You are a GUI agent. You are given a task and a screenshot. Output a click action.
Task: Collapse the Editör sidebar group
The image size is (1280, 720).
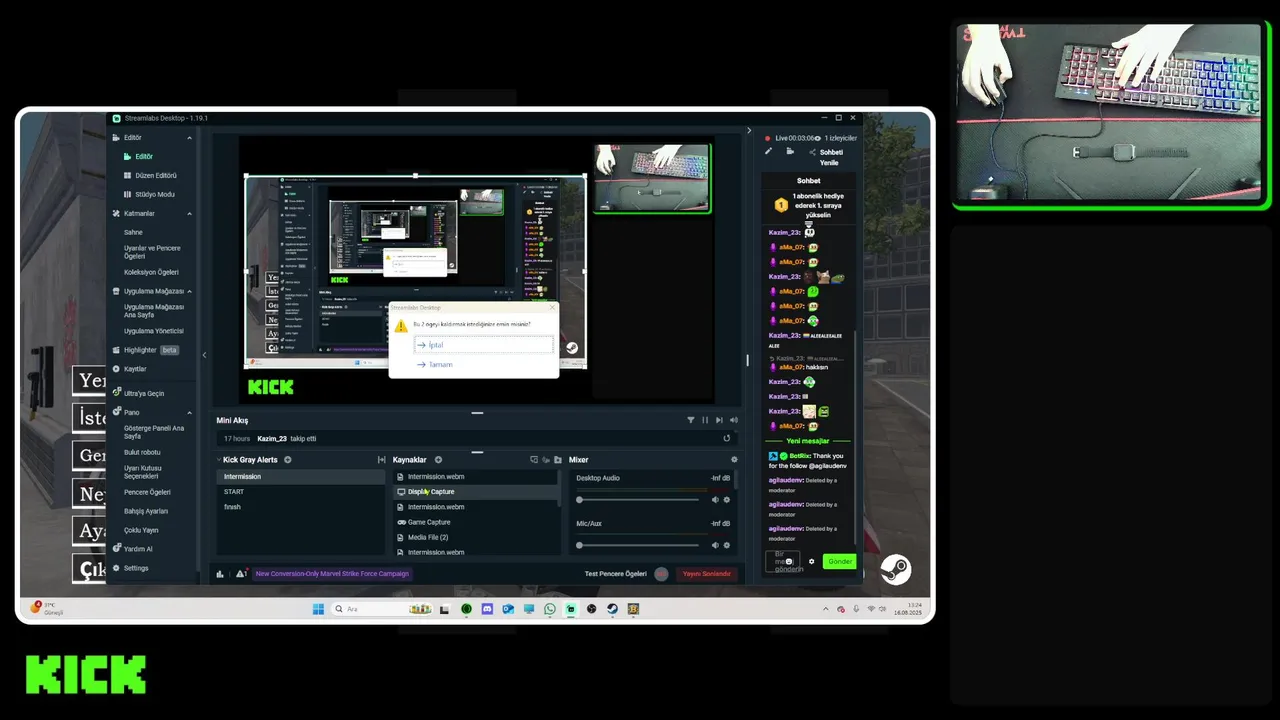190,137
